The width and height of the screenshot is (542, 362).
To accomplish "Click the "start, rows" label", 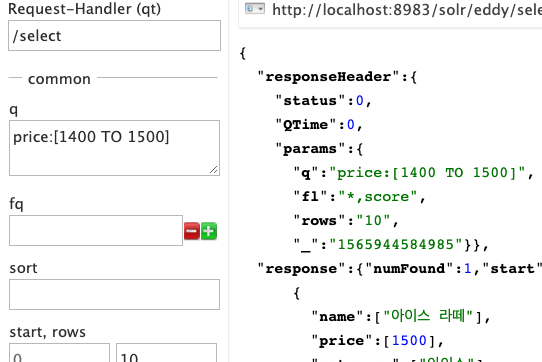I will pos(47,332).
